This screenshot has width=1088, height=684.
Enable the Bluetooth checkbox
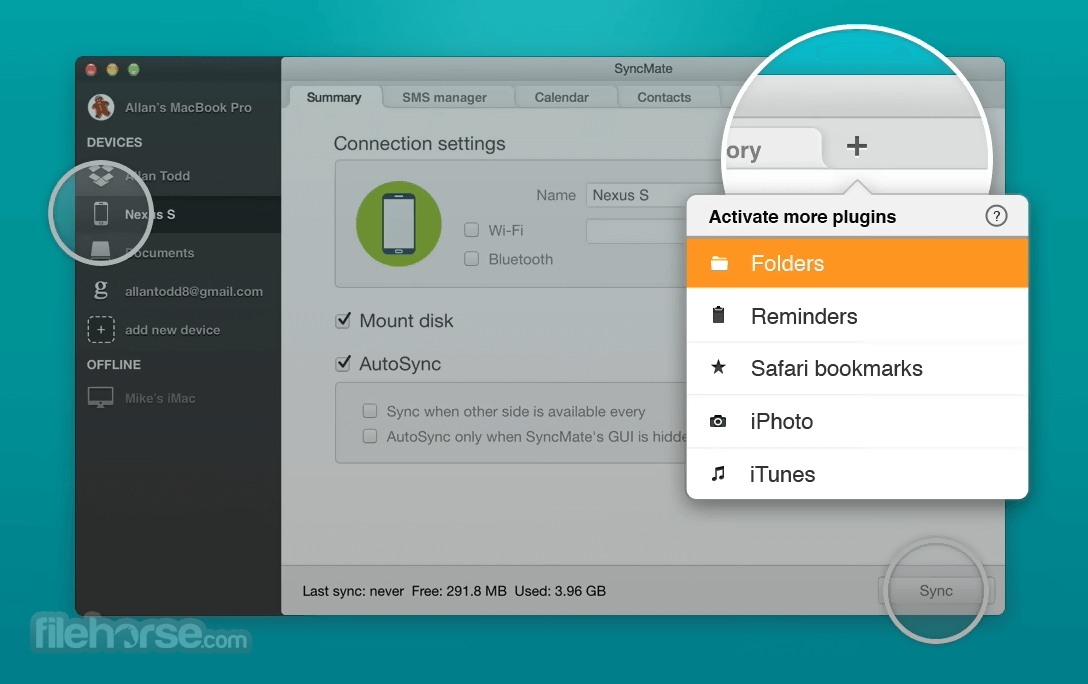472,259
